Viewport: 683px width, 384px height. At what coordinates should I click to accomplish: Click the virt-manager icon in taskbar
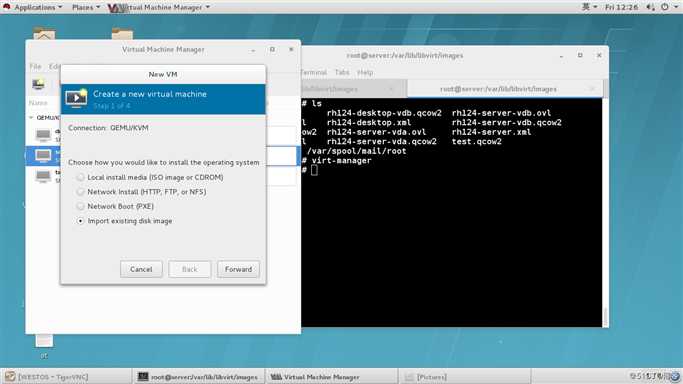point(276,377)
